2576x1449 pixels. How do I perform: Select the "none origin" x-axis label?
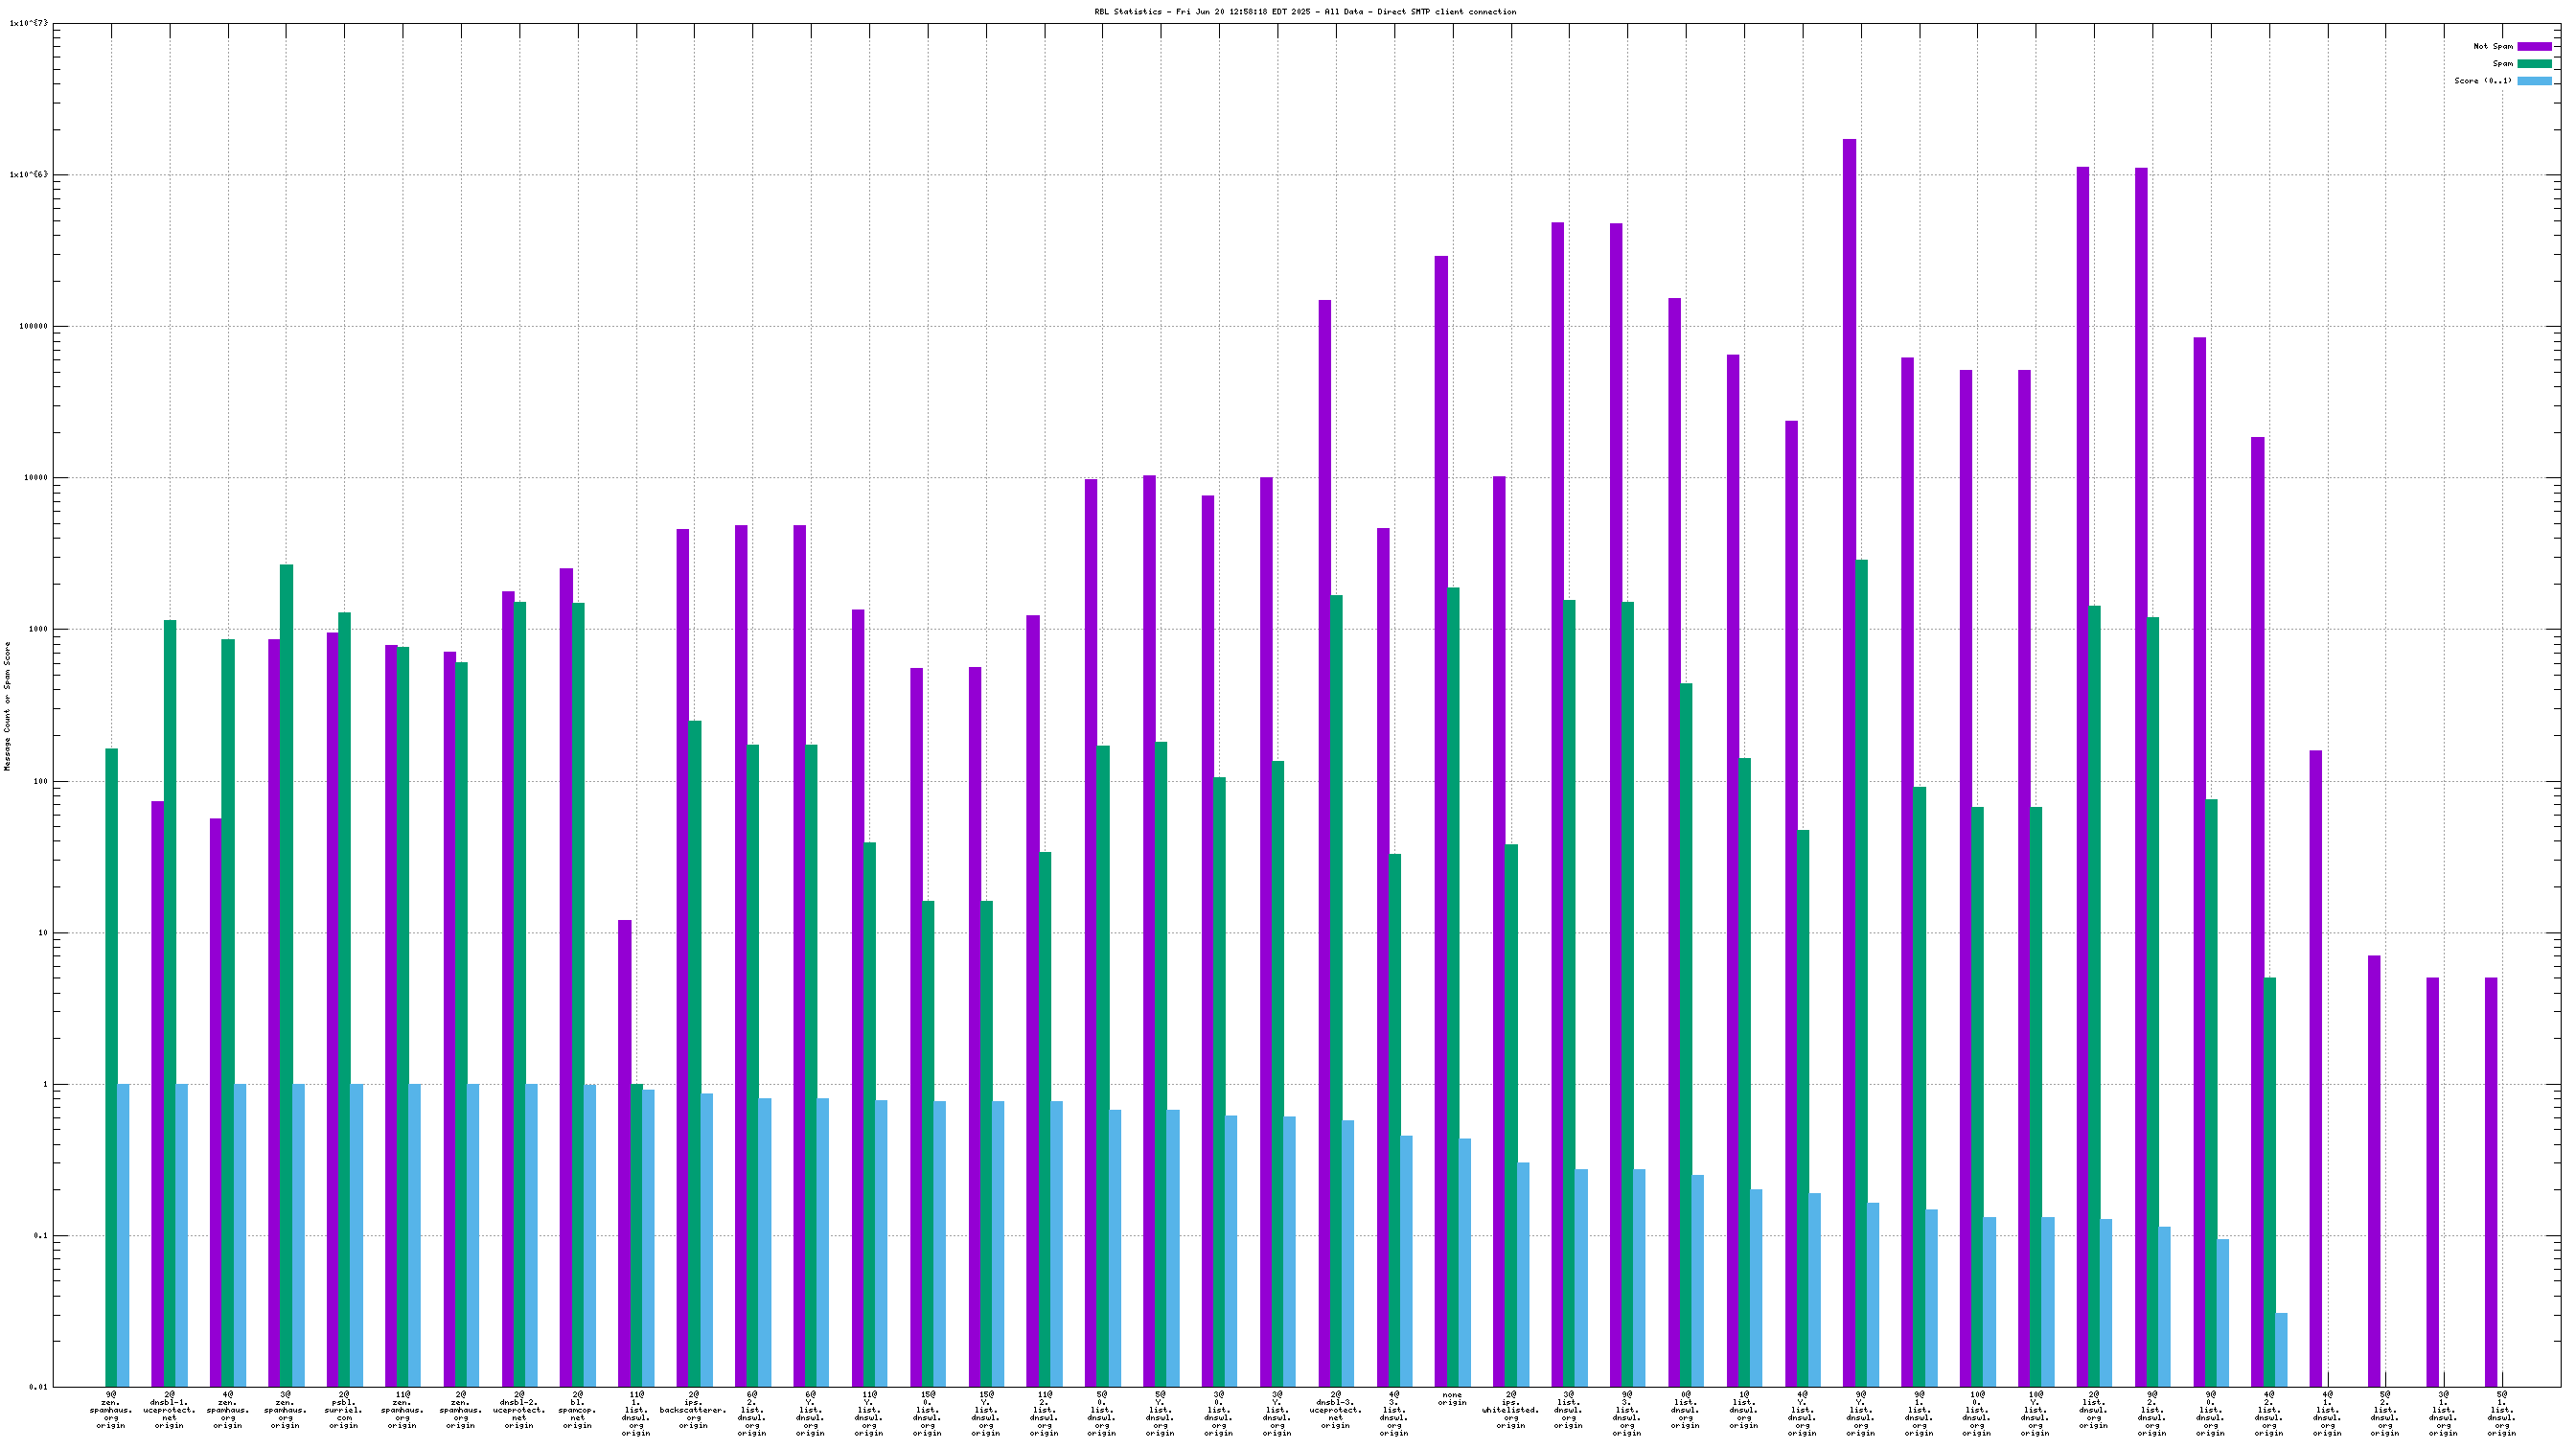coord(1452,1398)
